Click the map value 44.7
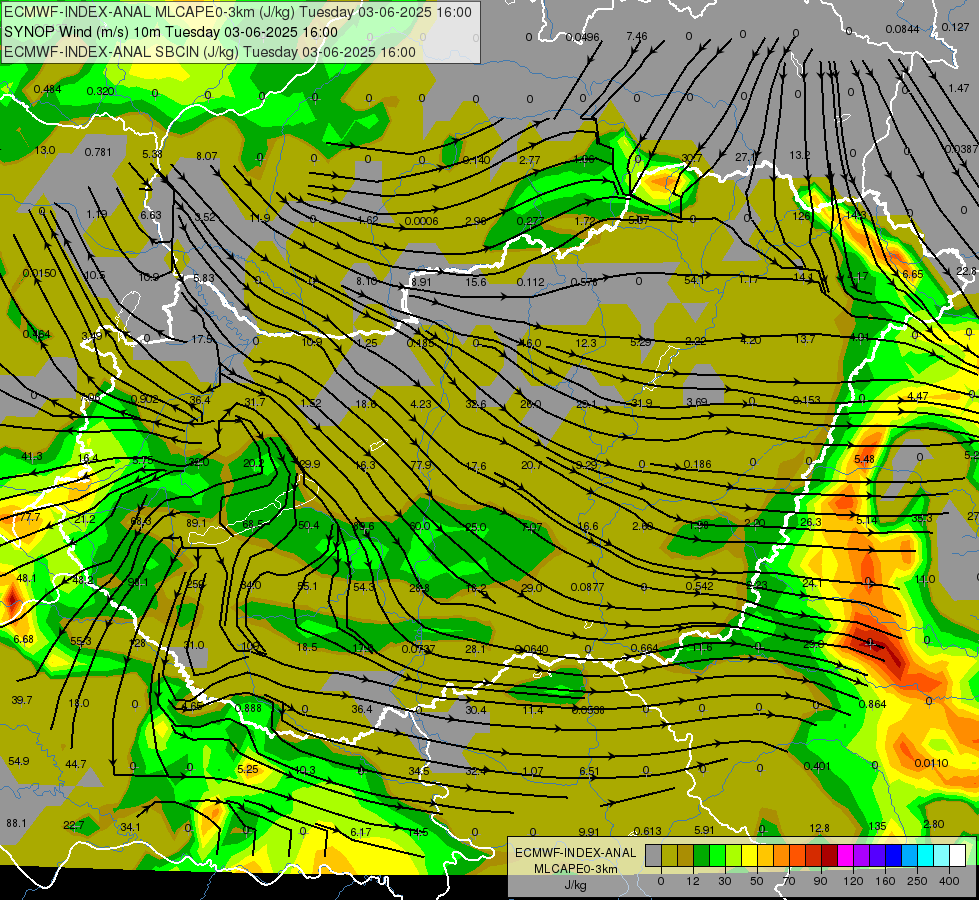979x900 pixels. coord(76,764)
